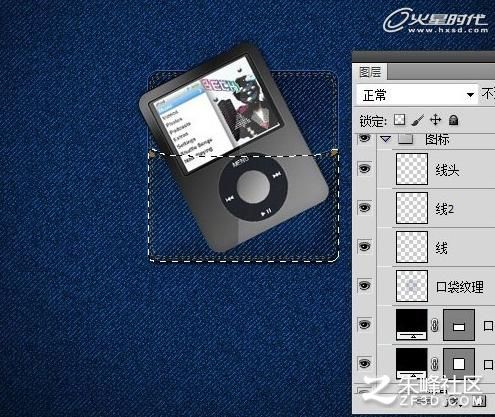Click the lock position move icon
495x417 pixels.
pos(436,120)
